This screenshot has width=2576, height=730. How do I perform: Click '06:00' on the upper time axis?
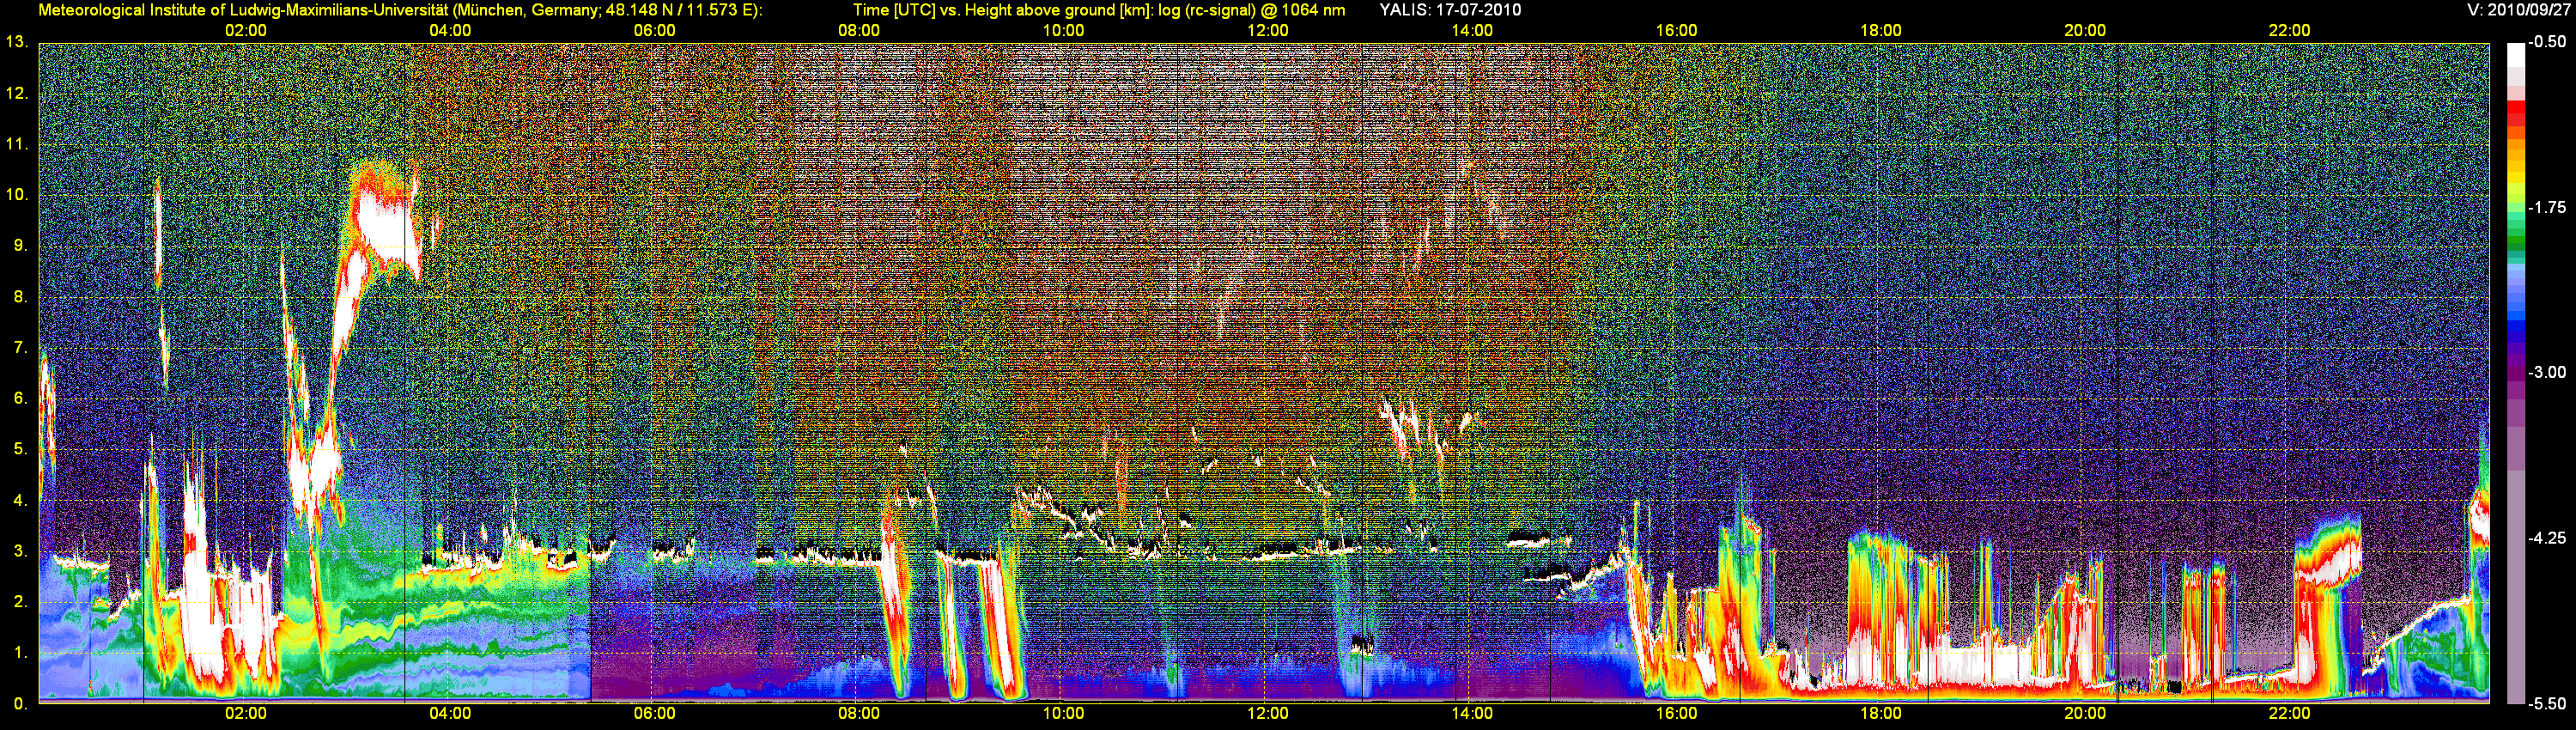tap(655, 30)
